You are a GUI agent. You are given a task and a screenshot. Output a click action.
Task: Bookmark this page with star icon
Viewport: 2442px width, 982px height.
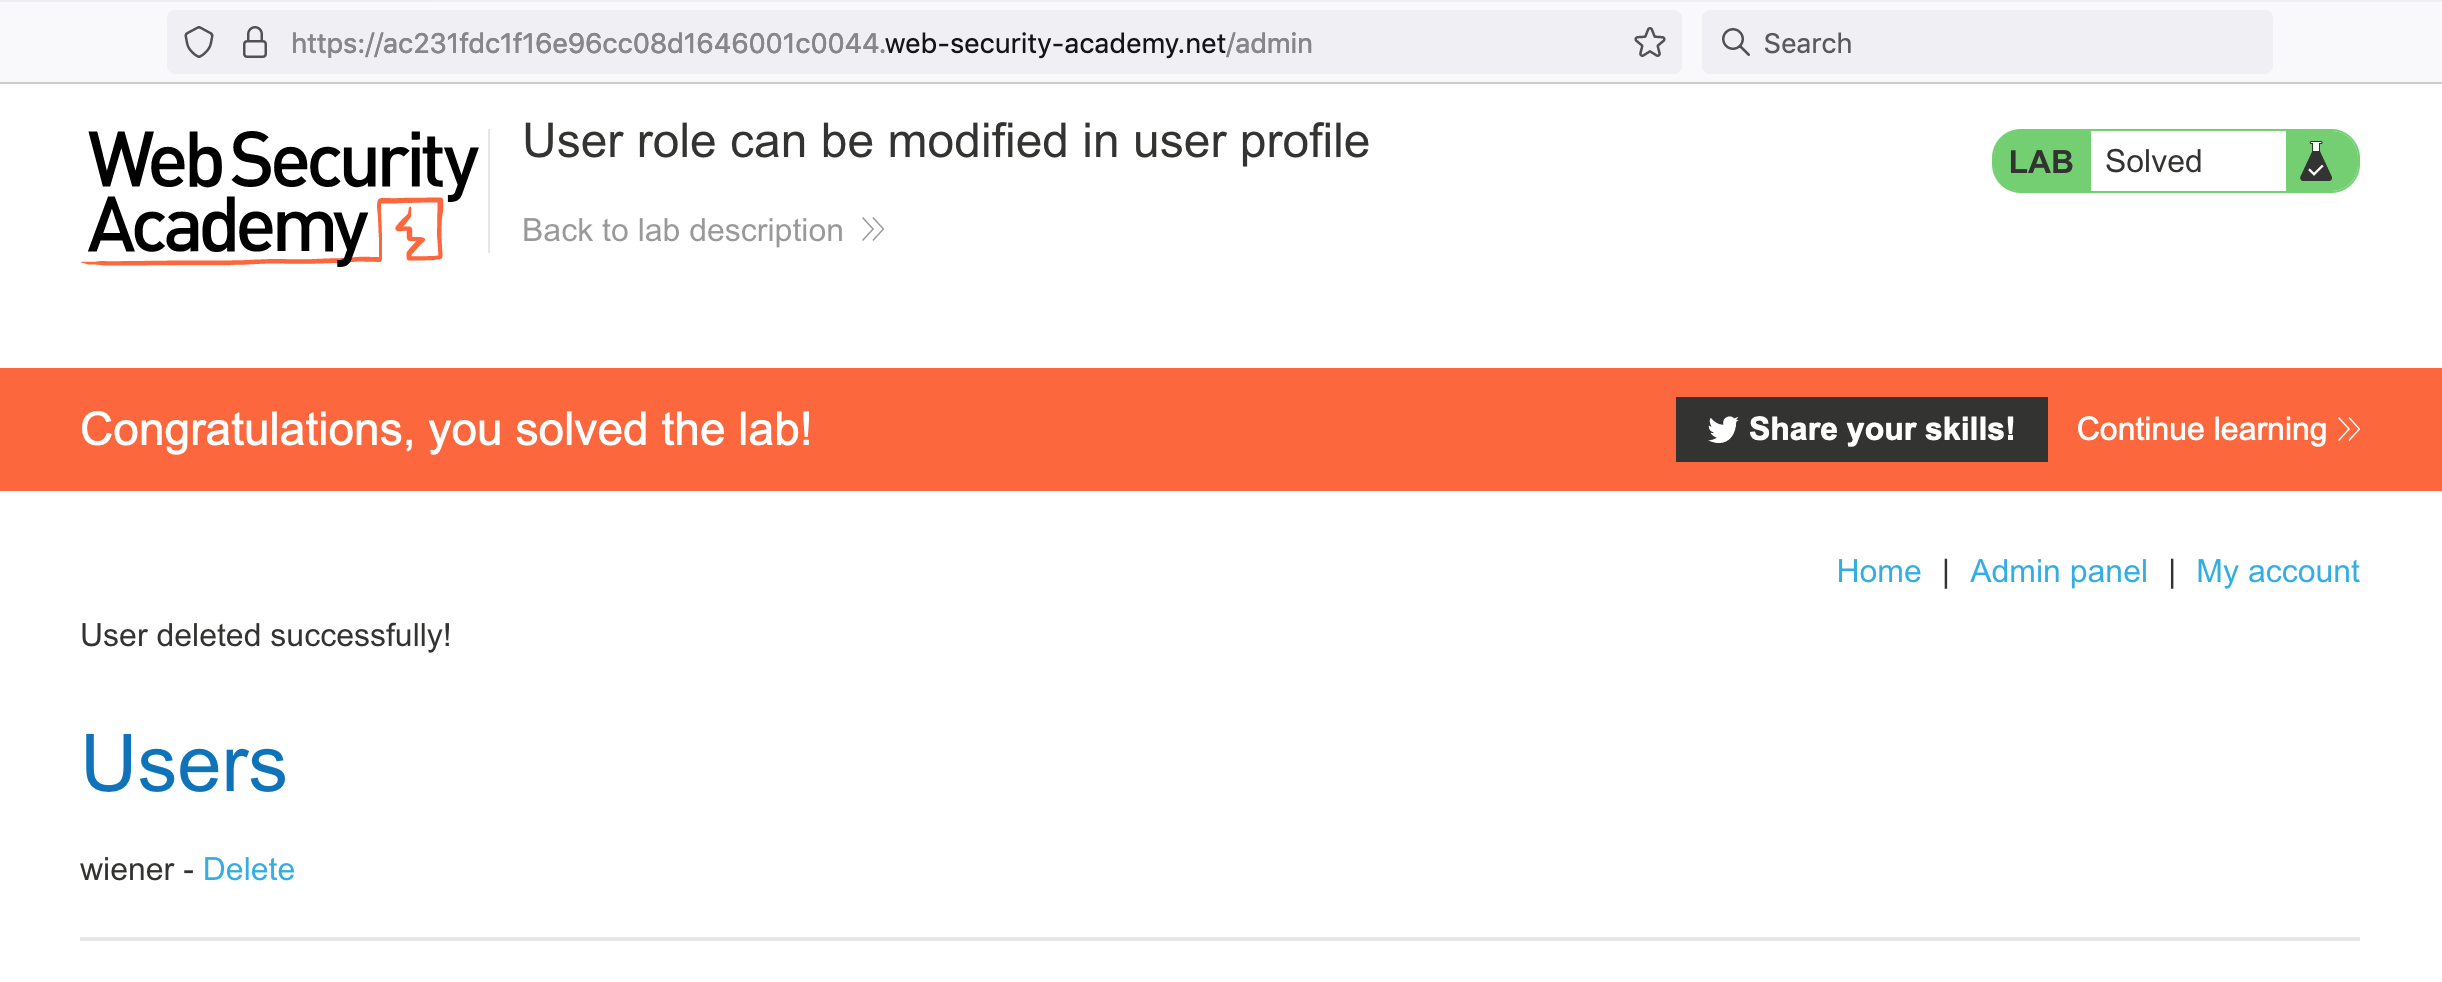(x=1649, y=43)
